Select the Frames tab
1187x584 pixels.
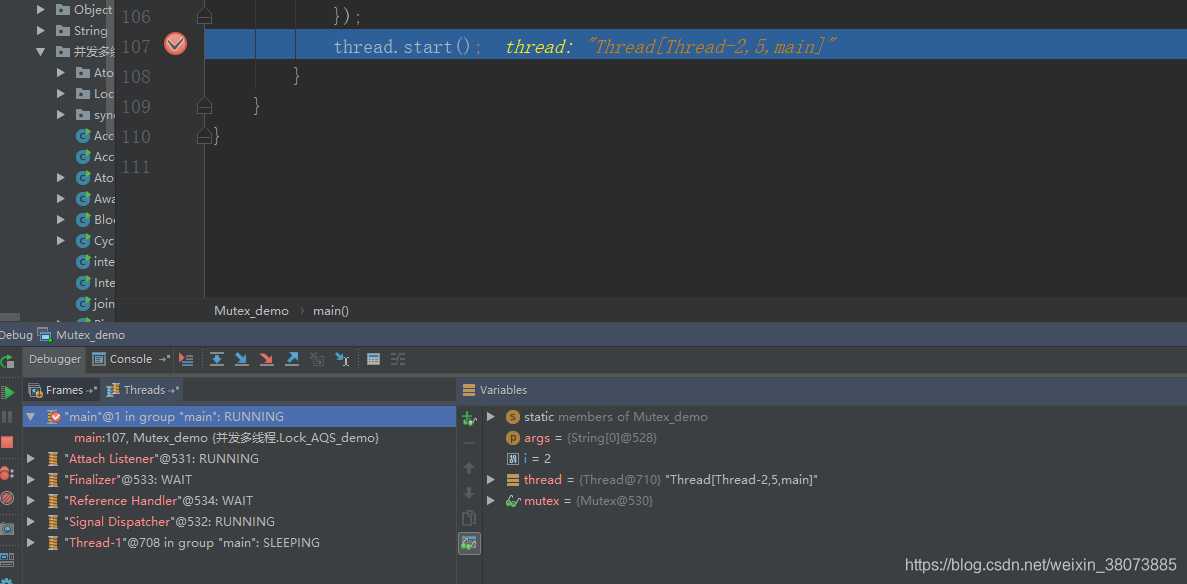tap(64, 390)
